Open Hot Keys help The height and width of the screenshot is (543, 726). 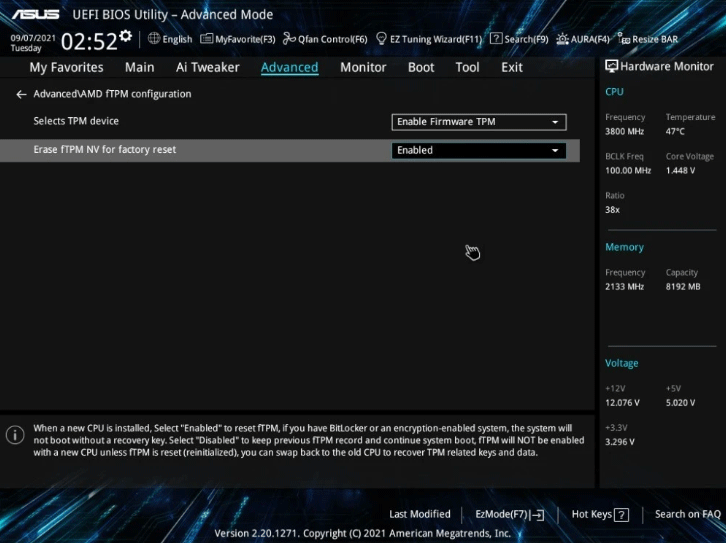click(600, 514)
